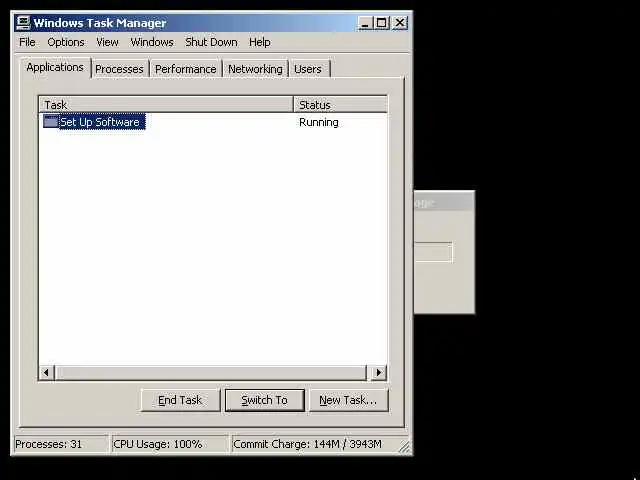Maximize the Windows Task Manager window

coord(382,23)
